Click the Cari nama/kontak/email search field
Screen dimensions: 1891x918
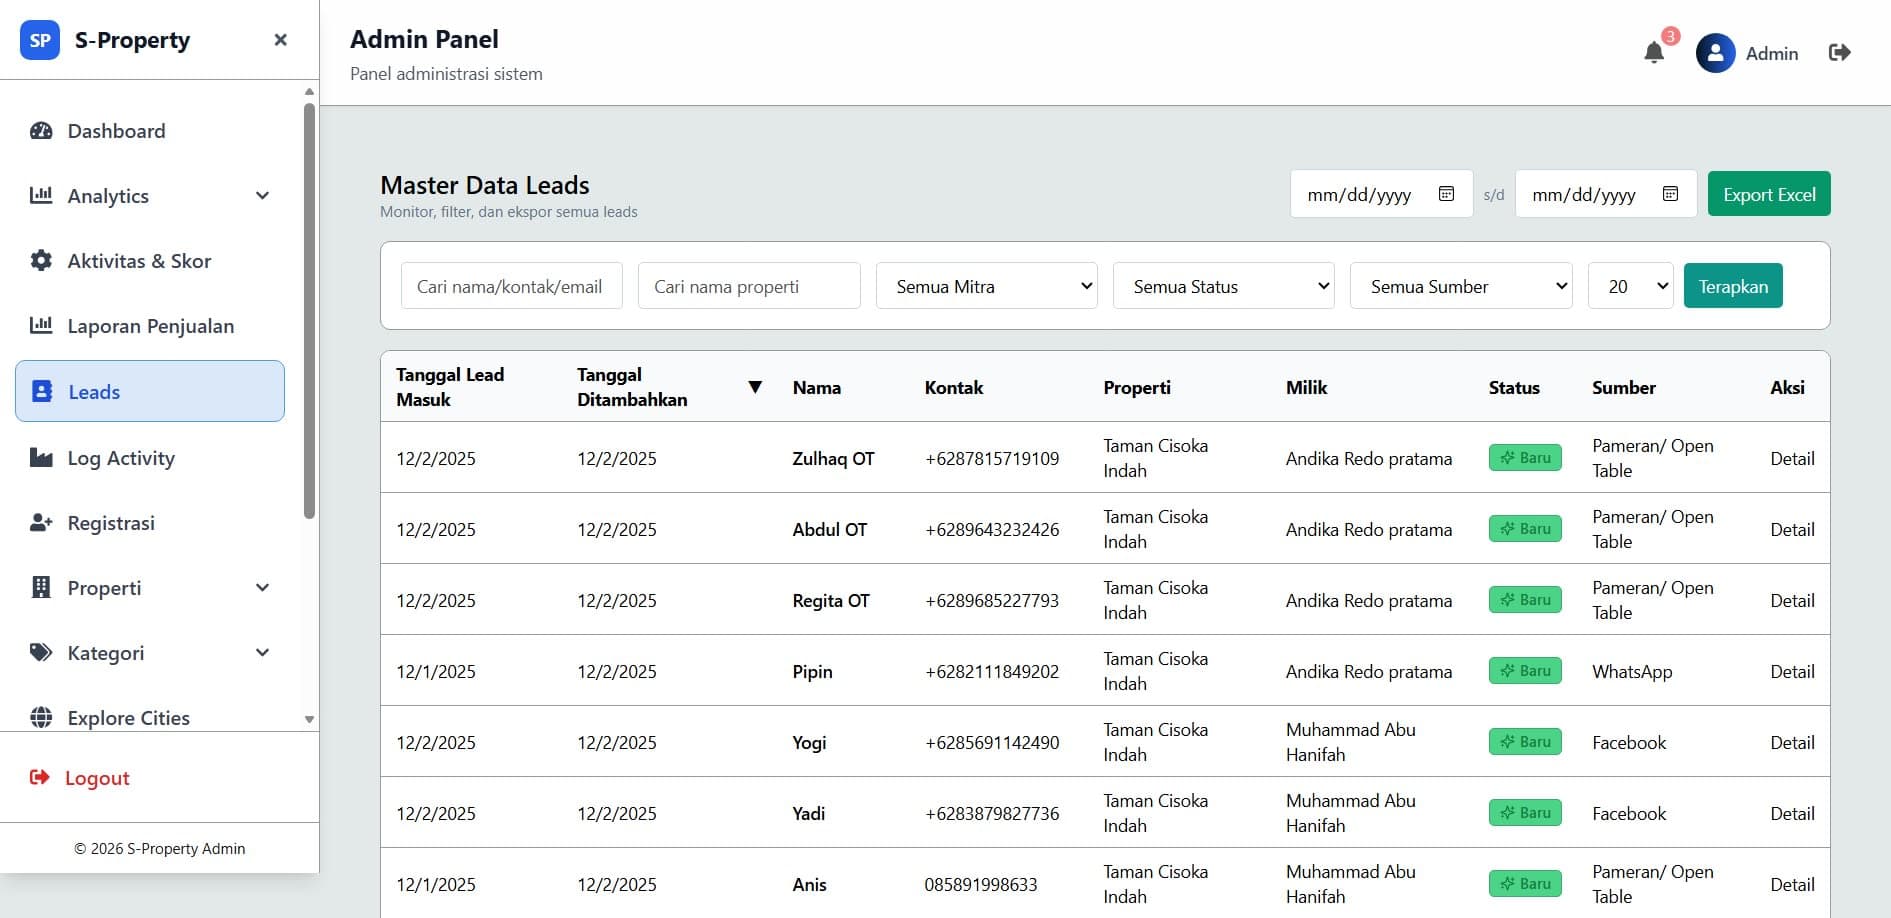point(512,286)
